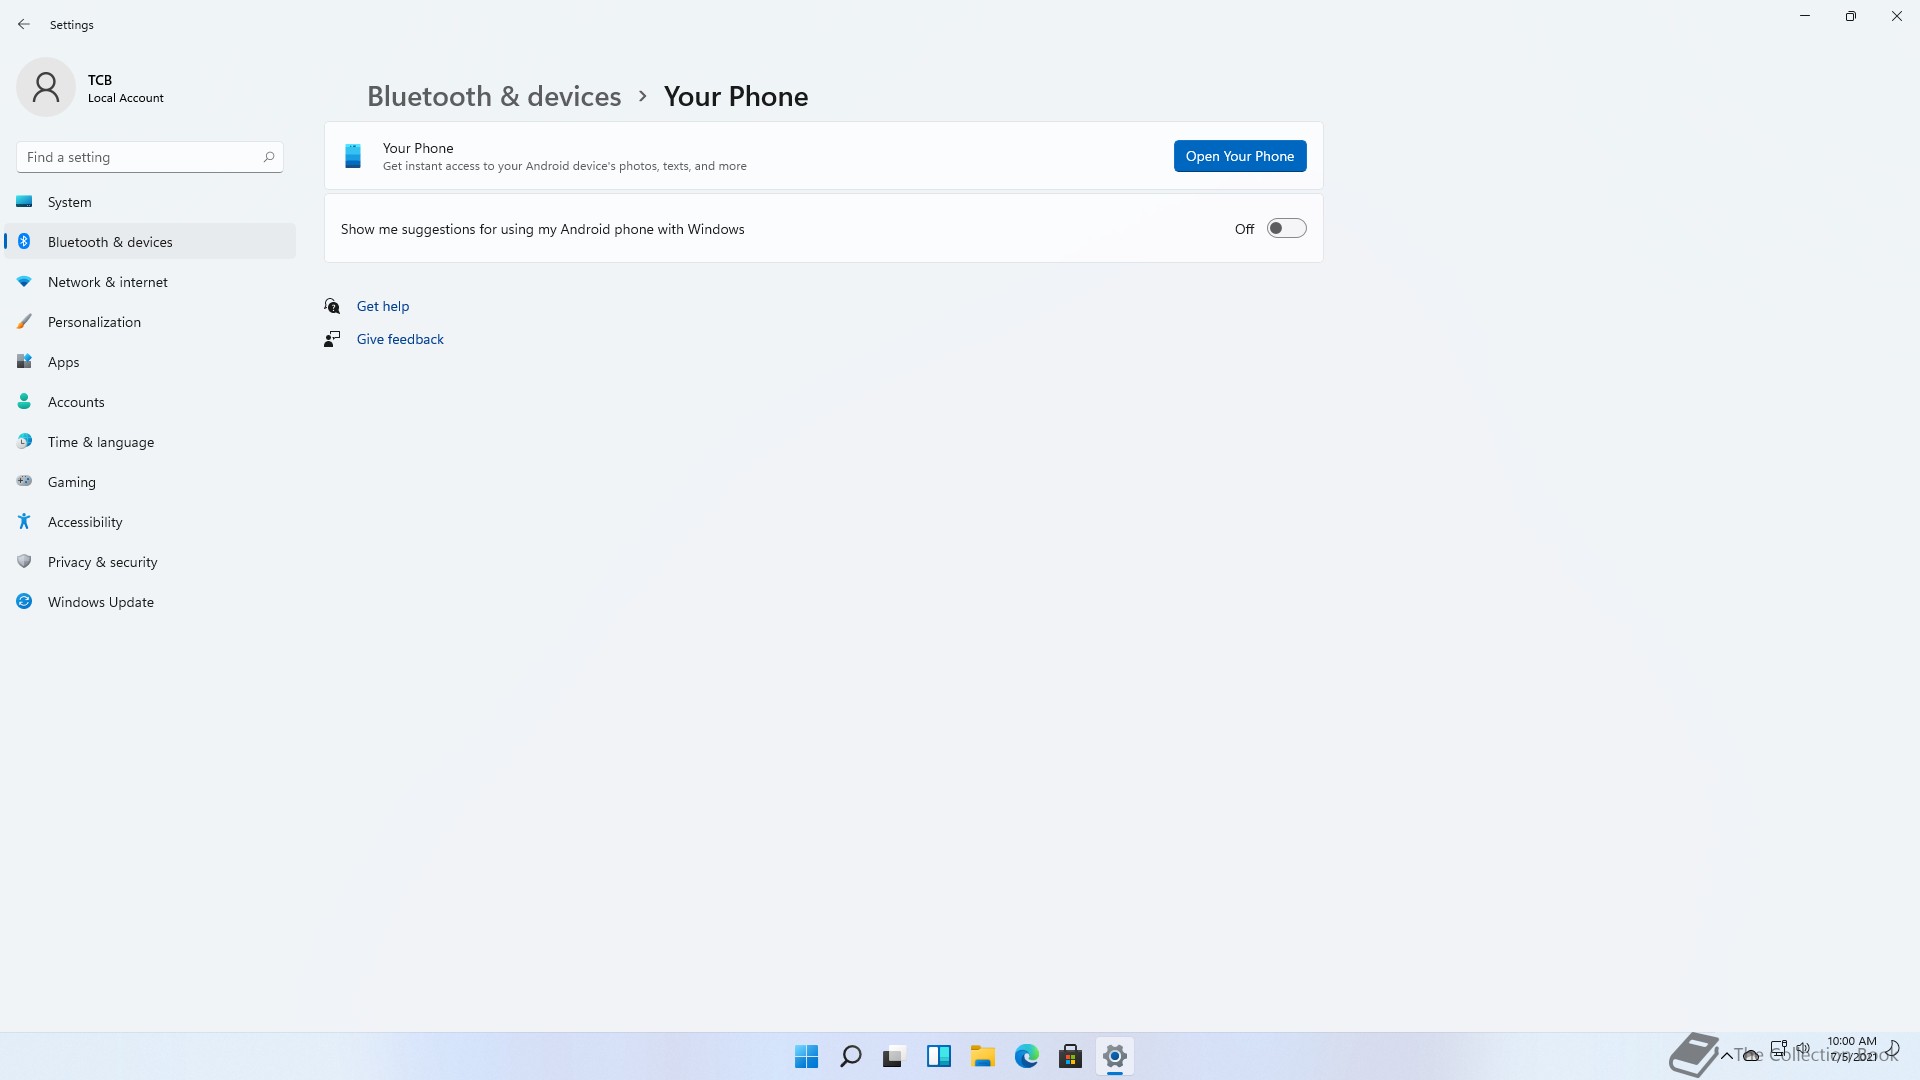Click the Settings gear on the taskbar
Screen dimensions: 1920x1080
pyautogui.click(x=1114, y=1056)
